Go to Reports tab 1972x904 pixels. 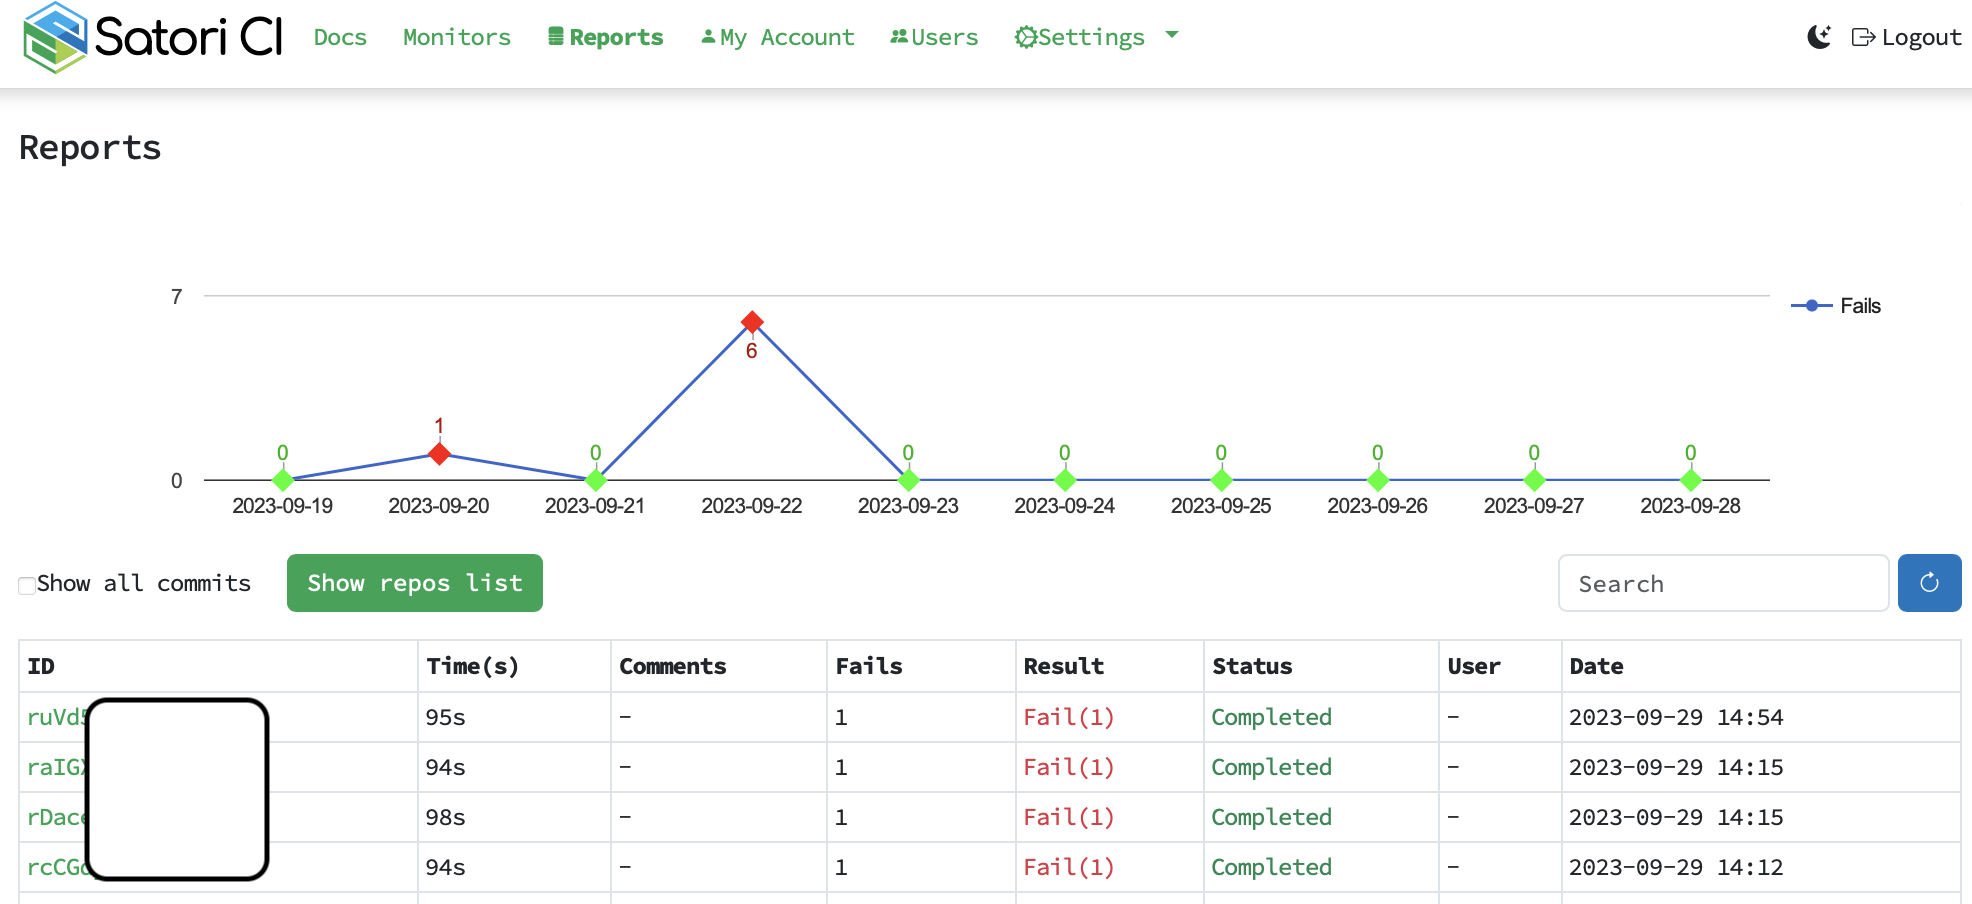(x=606, y=37)
